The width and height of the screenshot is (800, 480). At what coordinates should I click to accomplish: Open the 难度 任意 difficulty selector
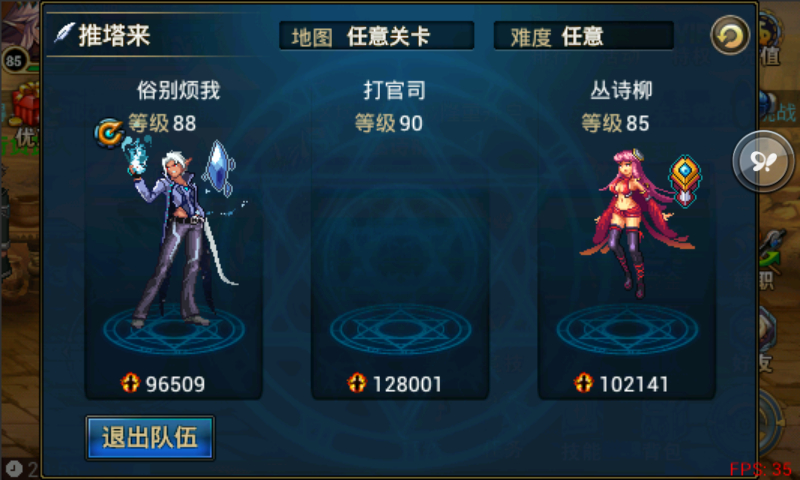click(x=584, y=36)
